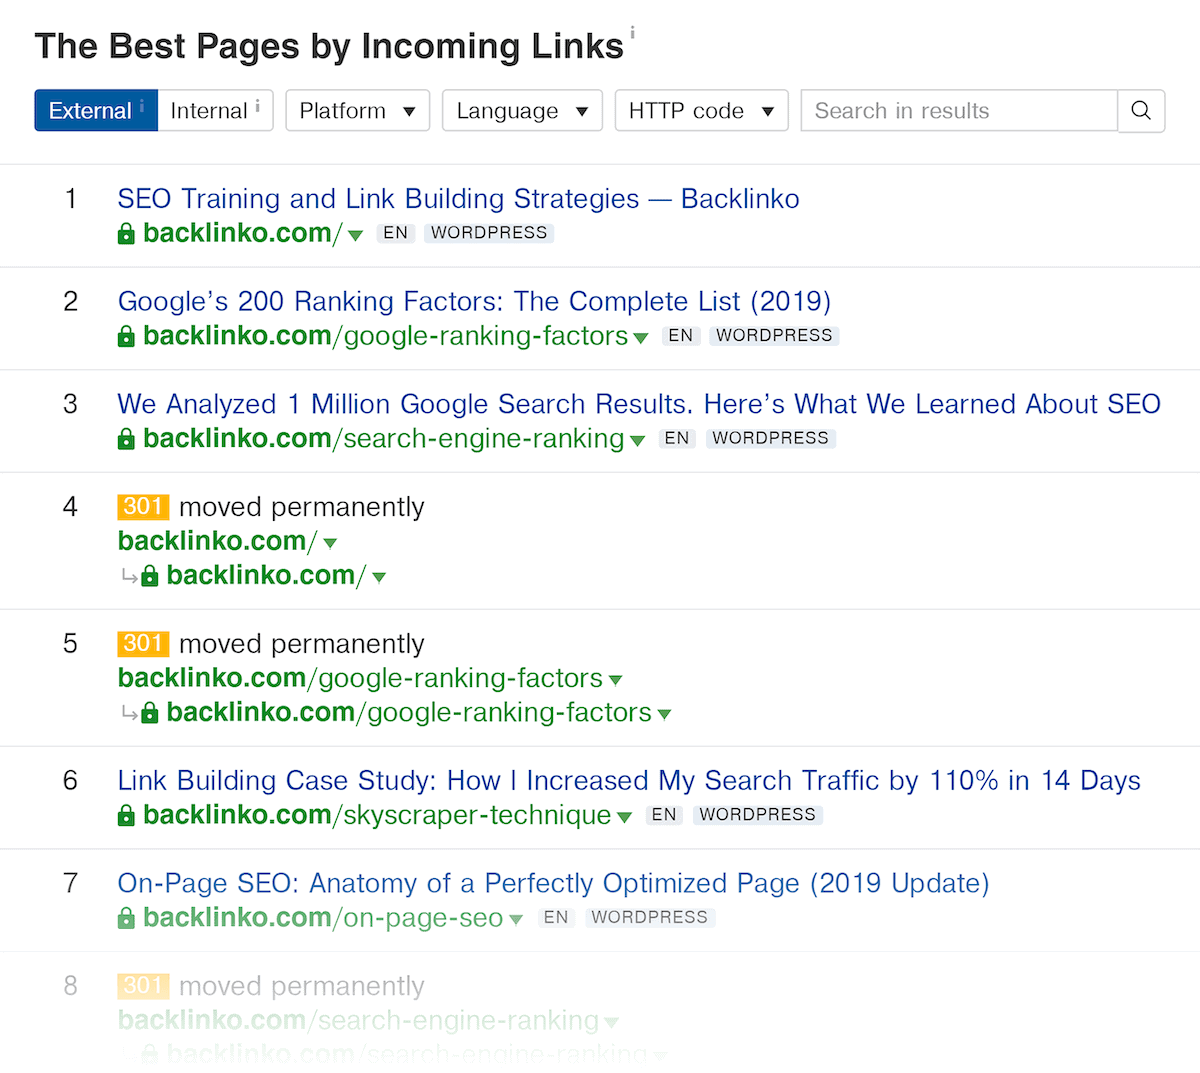
Task: Click 301 badge in row 8
Action: click(143, 986)
